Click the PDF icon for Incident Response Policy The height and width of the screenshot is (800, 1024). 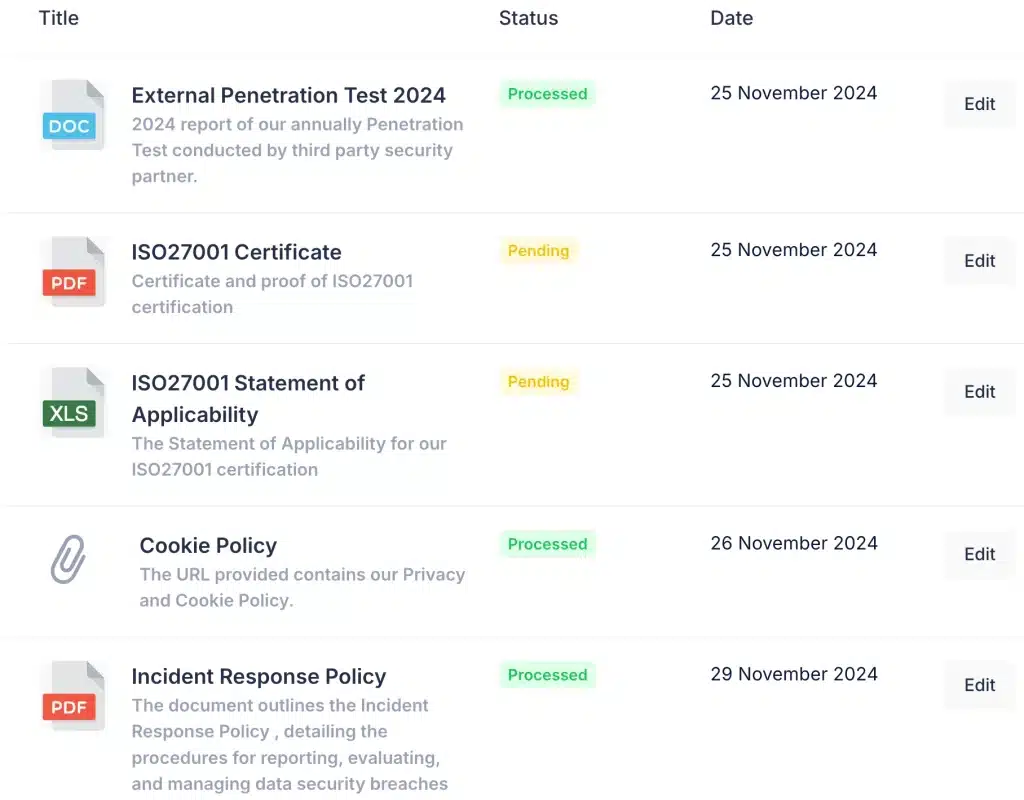click(x=73, y=696)
